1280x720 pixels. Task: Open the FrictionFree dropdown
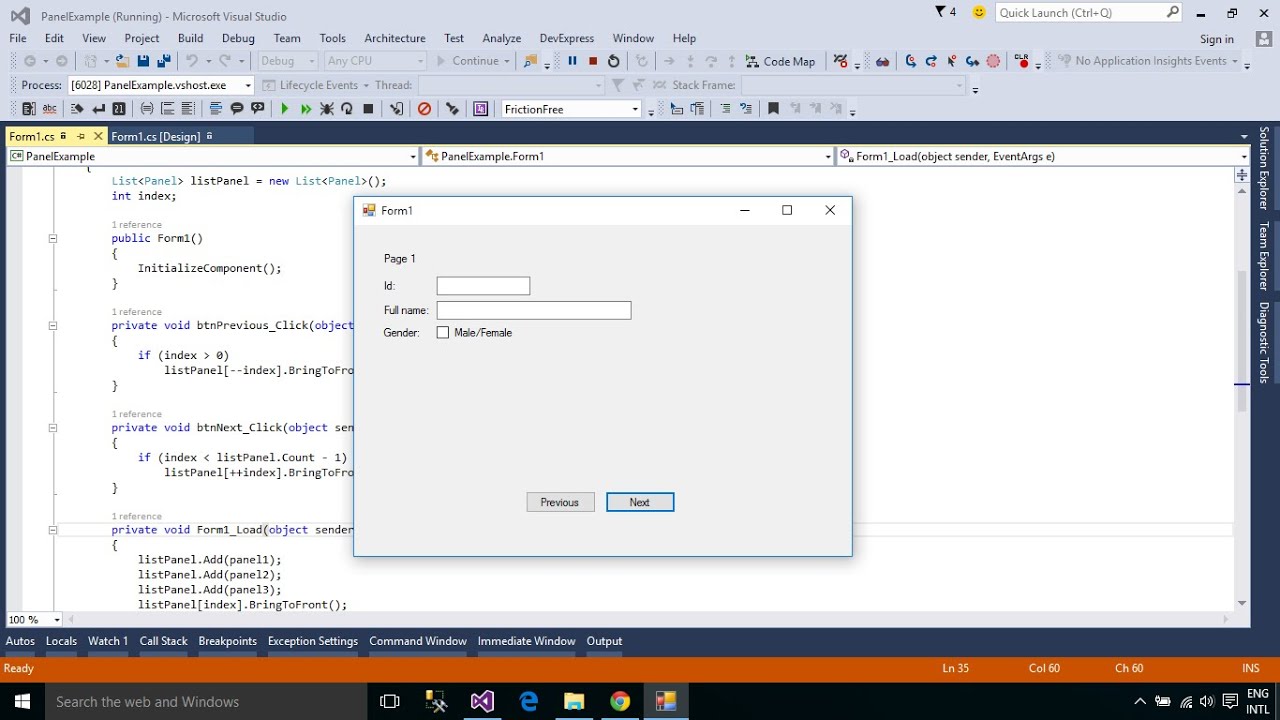click(635, 109)
